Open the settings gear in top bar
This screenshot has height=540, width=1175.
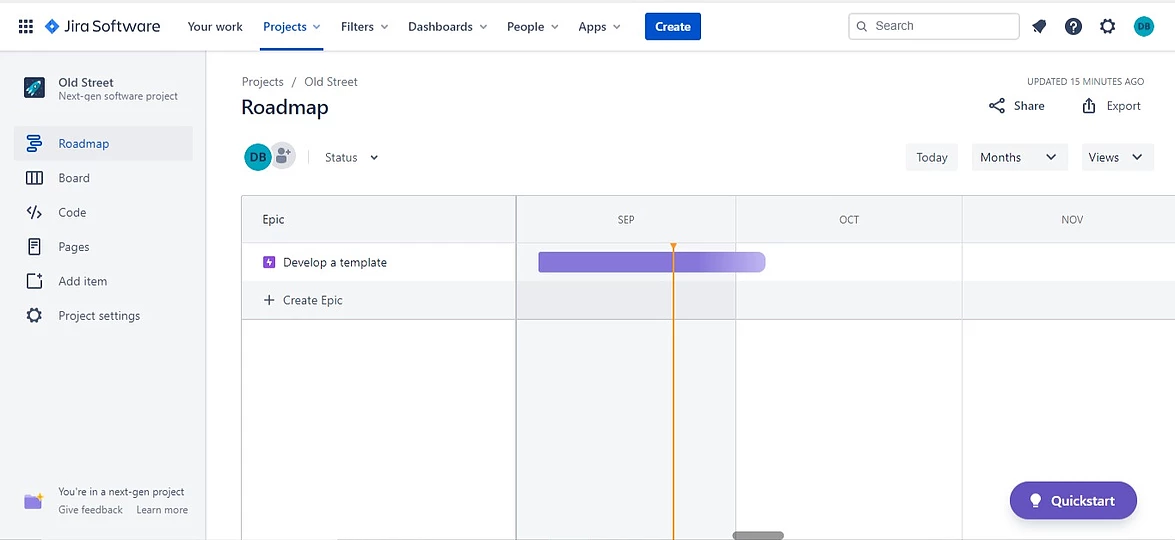coord(1107,27)
